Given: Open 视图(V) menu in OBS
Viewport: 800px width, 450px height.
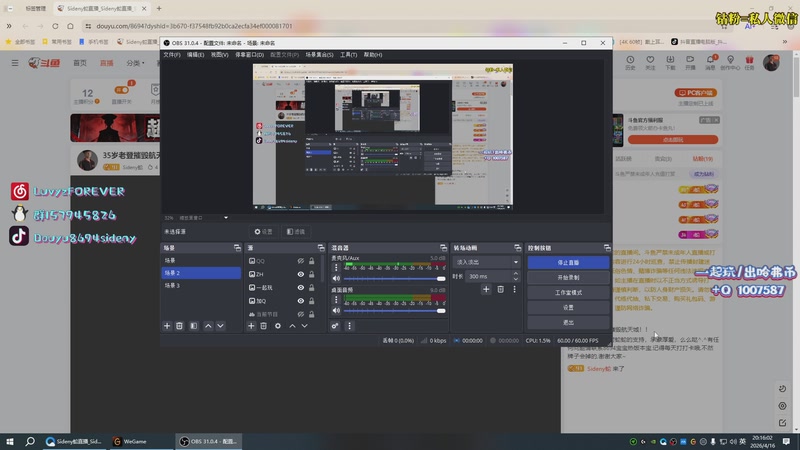Looking at the screenshot, I should pos(219,55).
